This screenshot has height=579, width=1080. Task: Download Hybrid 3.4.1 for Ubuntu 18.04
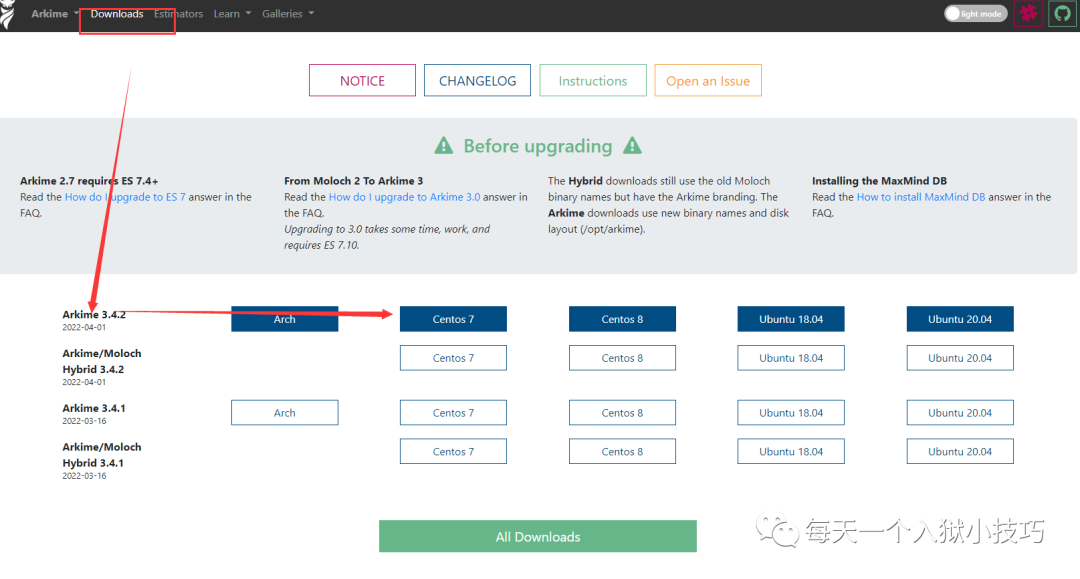[791, 451]
